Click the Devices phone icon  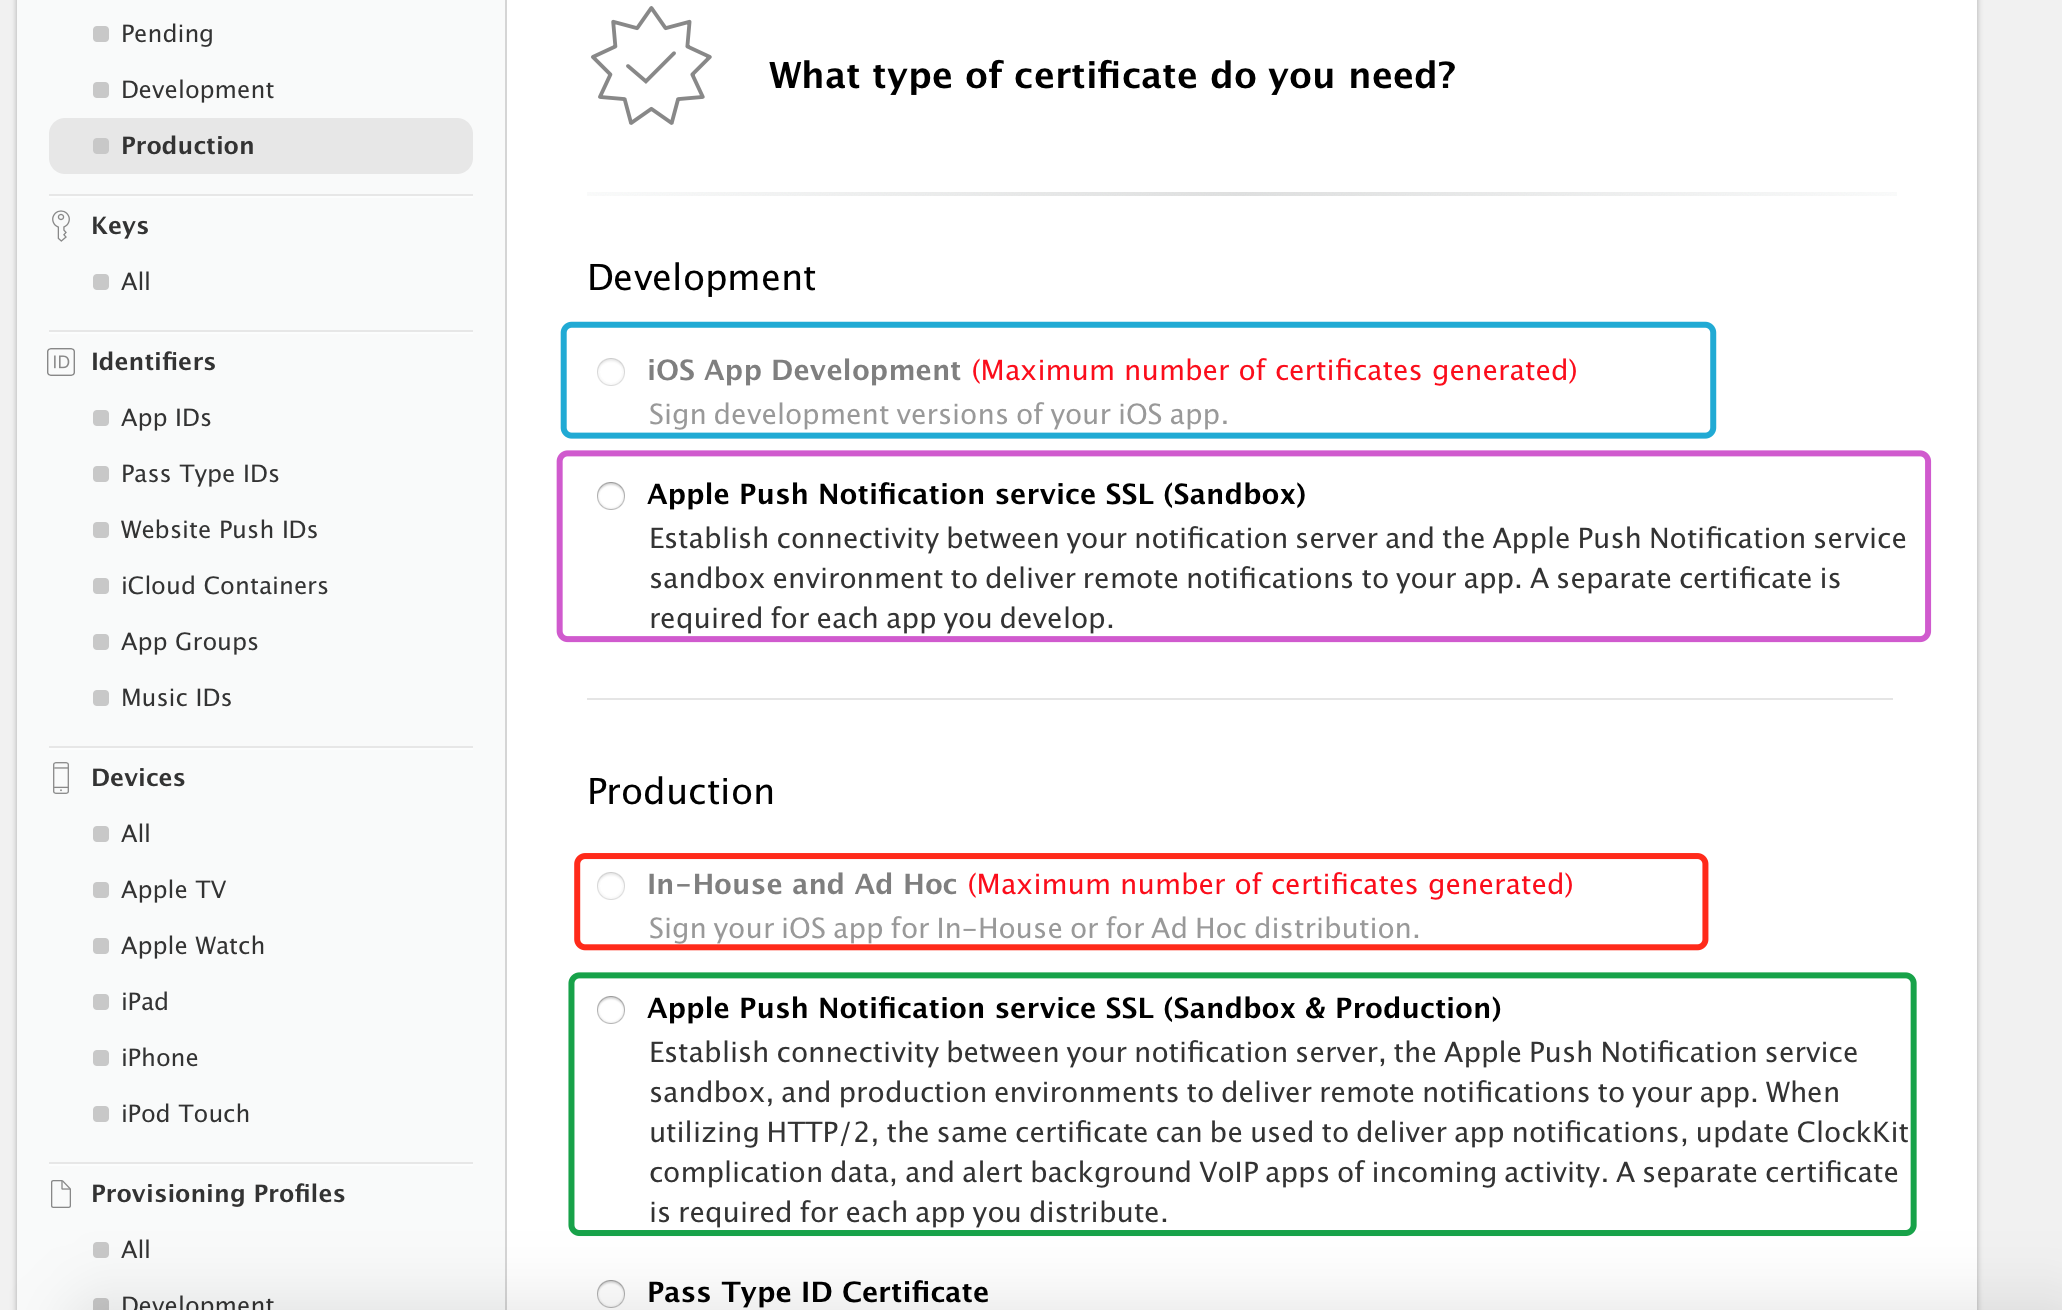coord(61,778)
